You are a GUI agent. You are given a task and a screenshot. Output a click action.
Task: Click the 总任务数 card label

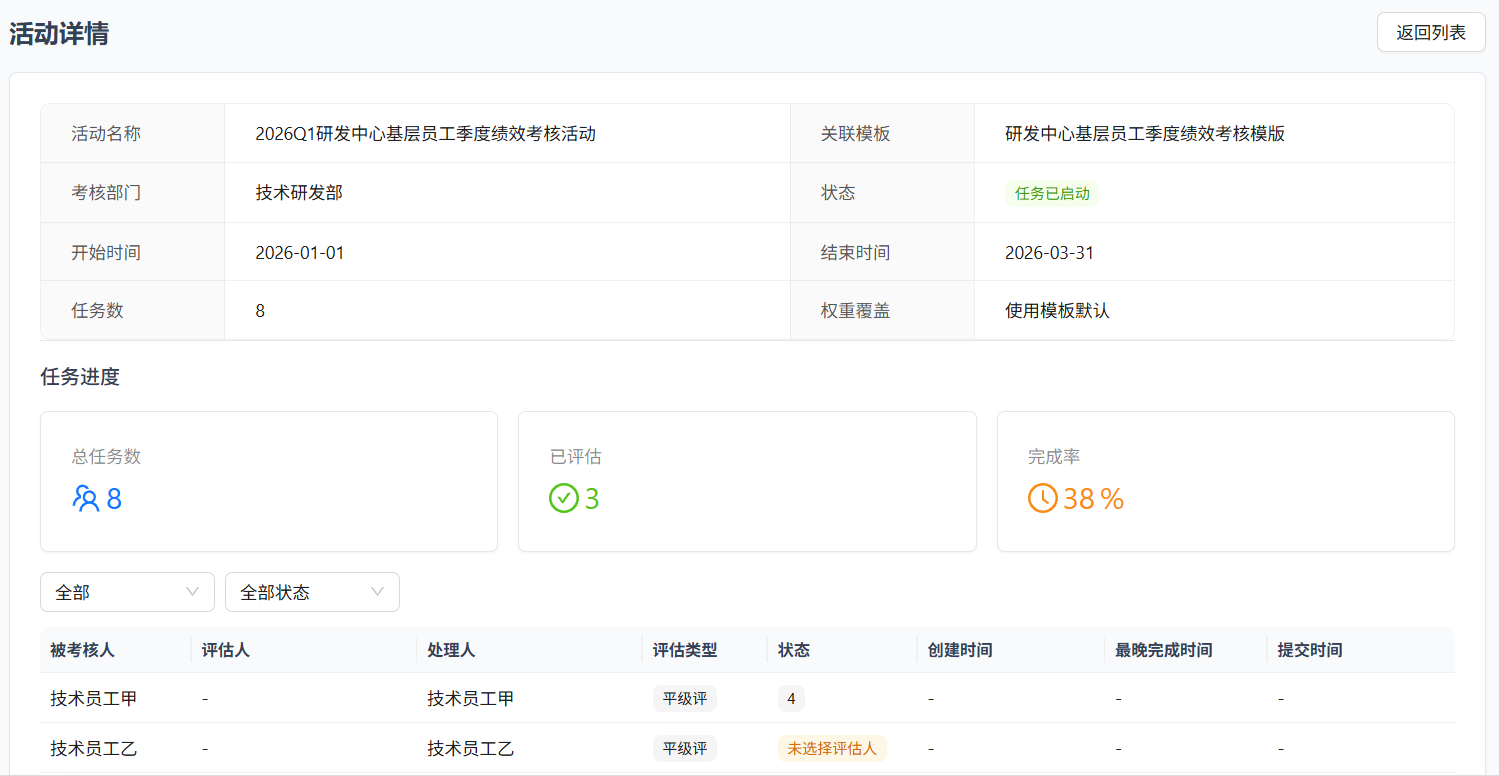click(106, 457)
